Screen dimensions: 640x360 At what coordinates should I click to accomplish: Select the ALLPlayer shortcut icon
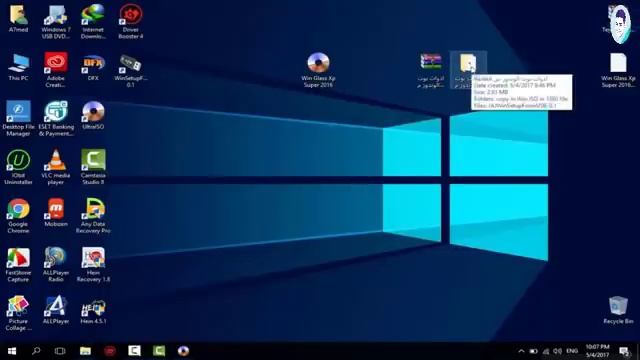(x=56, y=306)
